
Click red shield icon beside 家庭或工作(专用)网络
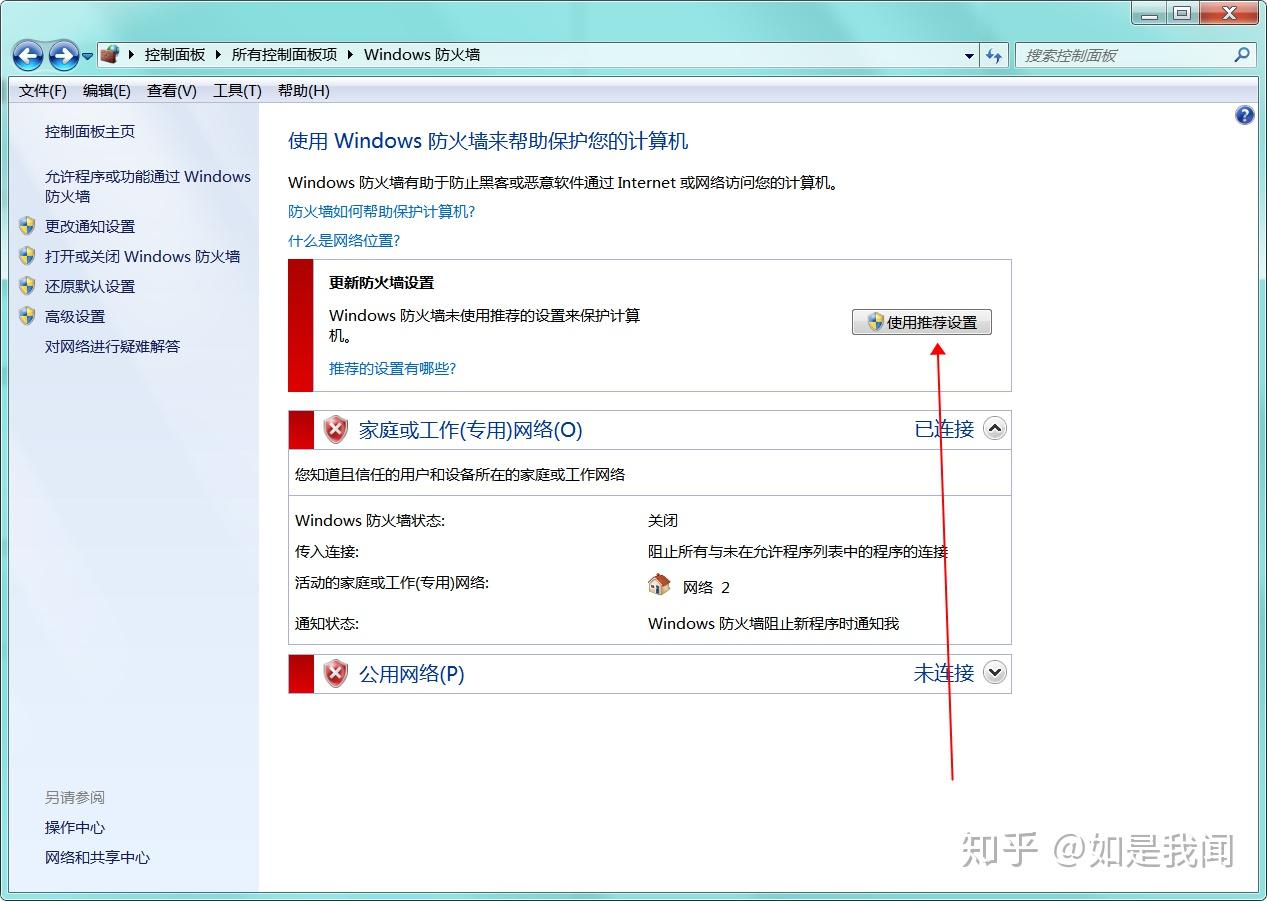[336, 430]
